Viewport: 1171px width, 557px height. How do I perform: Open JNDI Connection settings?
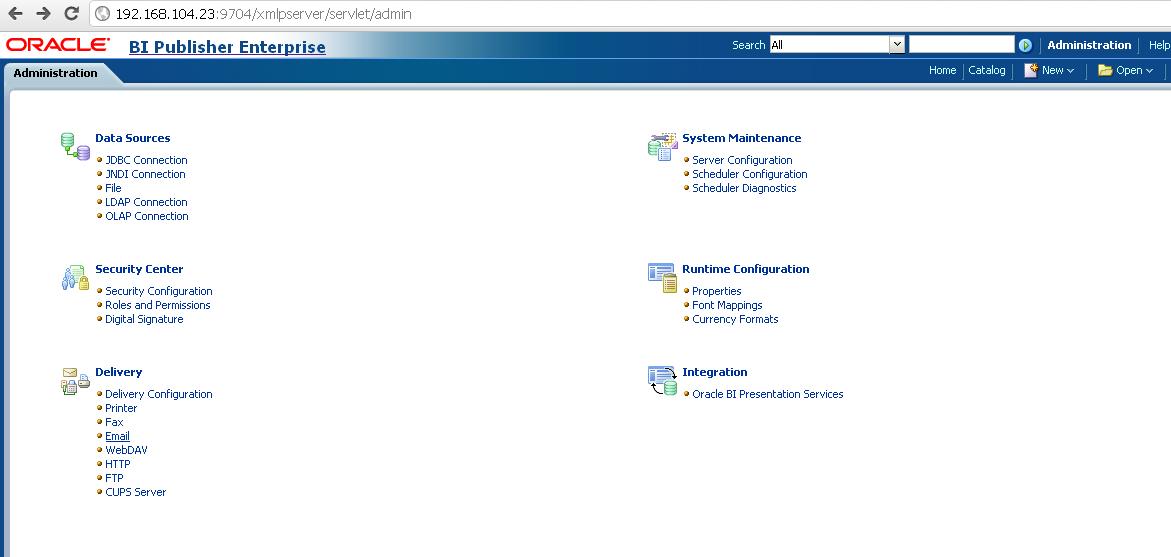146,174
